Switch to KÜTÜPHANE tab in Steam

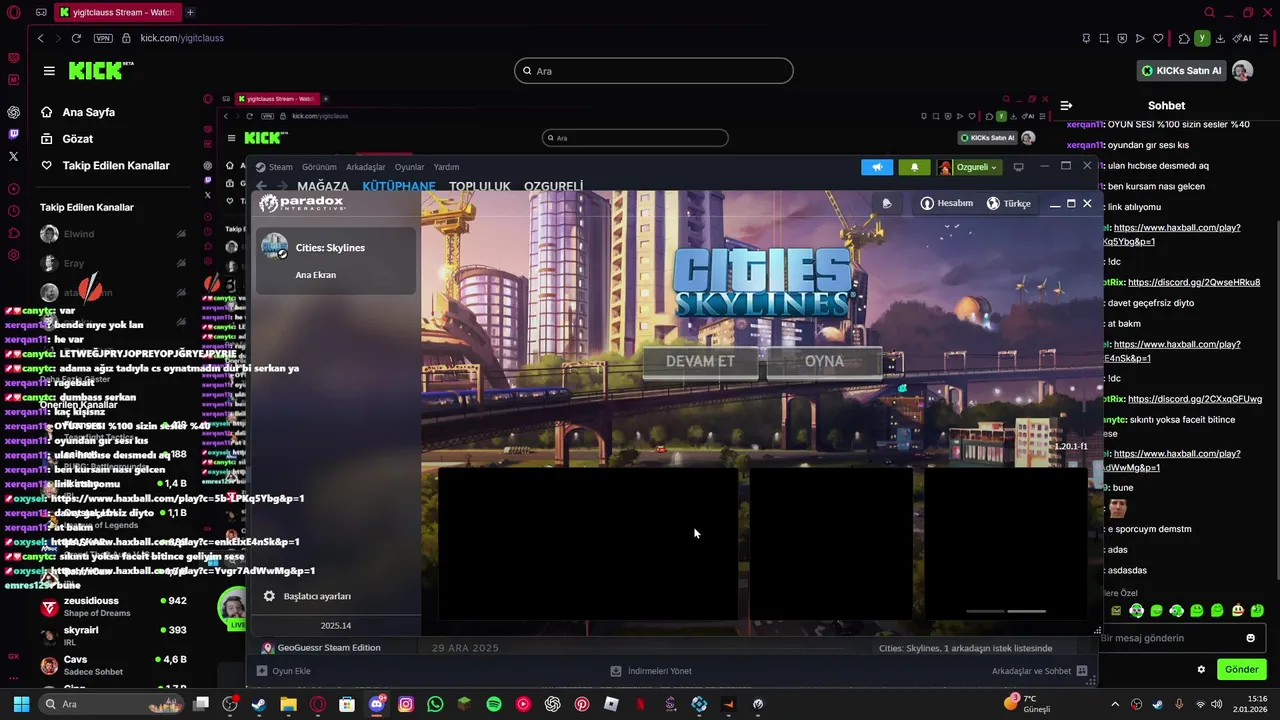[399, 186]
